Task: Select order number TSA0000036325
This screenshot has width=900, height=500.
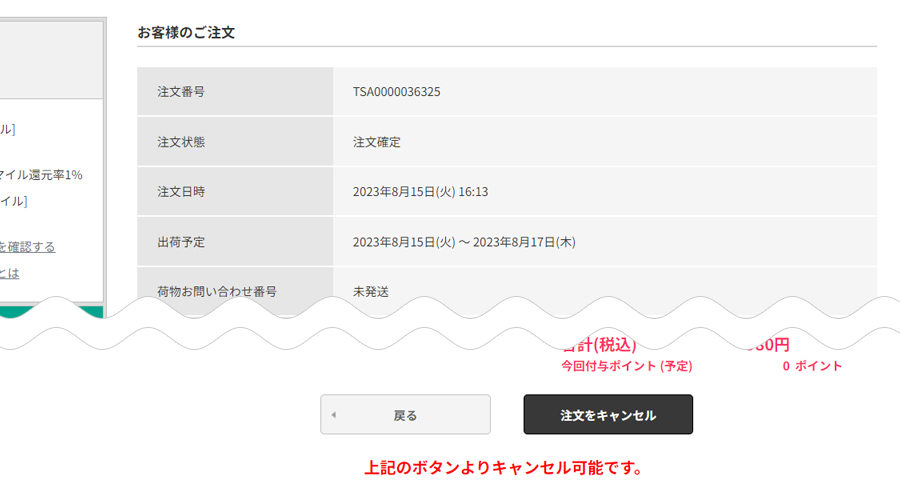Action: 397,92
